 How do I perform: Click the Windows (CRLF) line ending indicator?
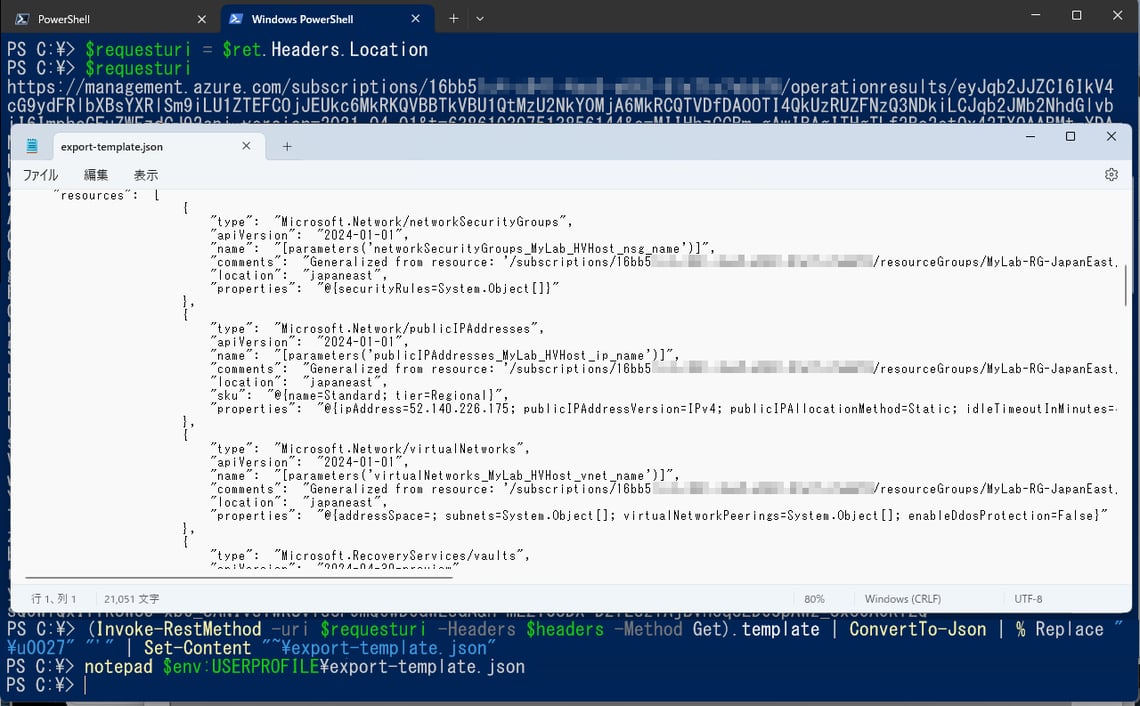(x=902, y=599)
